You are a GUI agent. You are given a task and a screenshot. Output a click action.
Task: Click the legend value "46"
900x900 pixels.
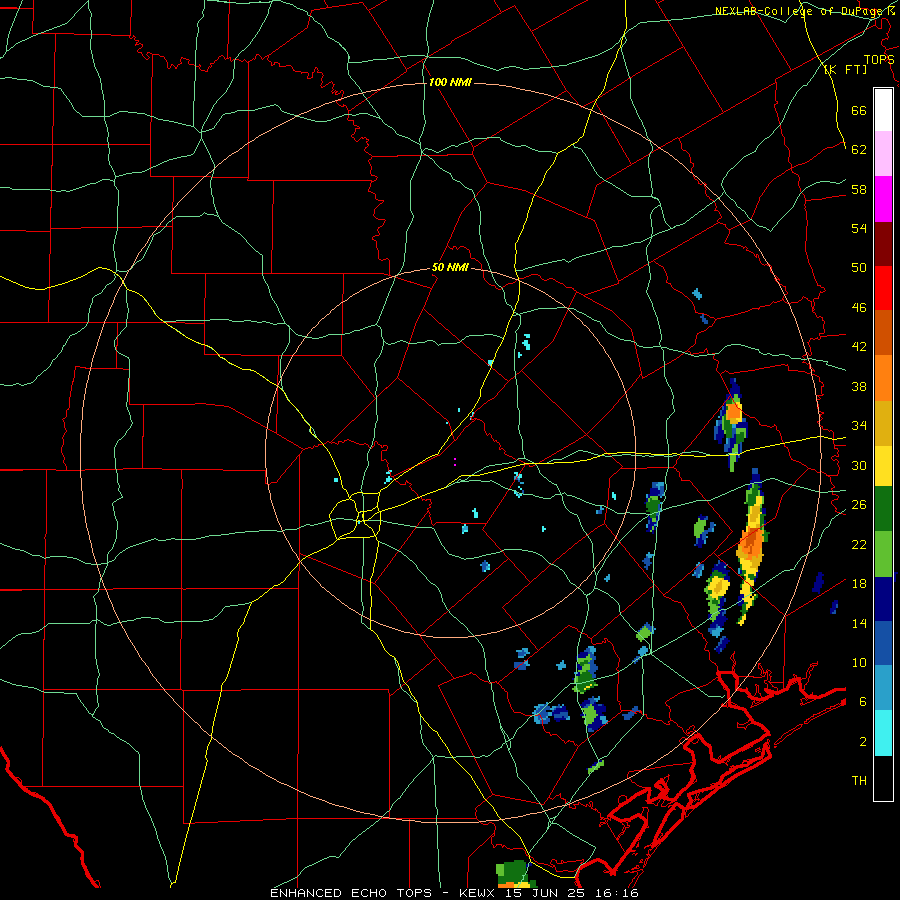coord(859,308)
